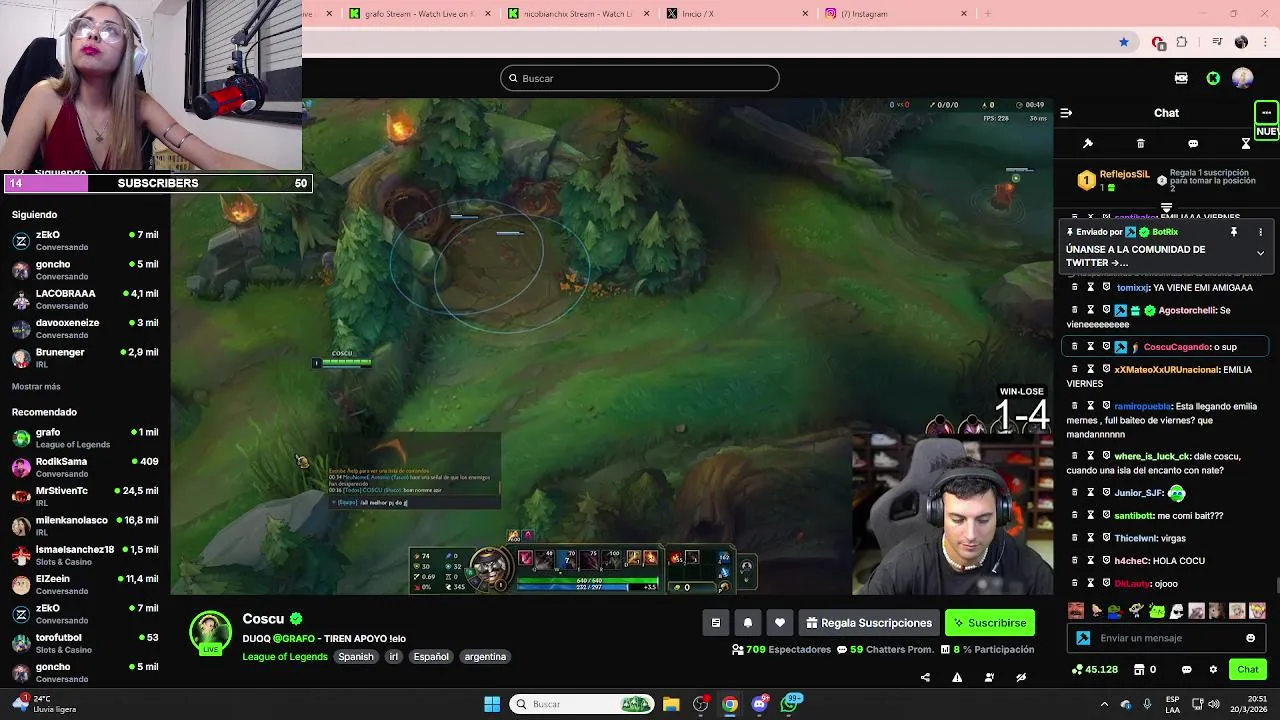Open File Explorer from the taskbar
The height and width of the screenshot is (720, 1280).
pos(671,704)
